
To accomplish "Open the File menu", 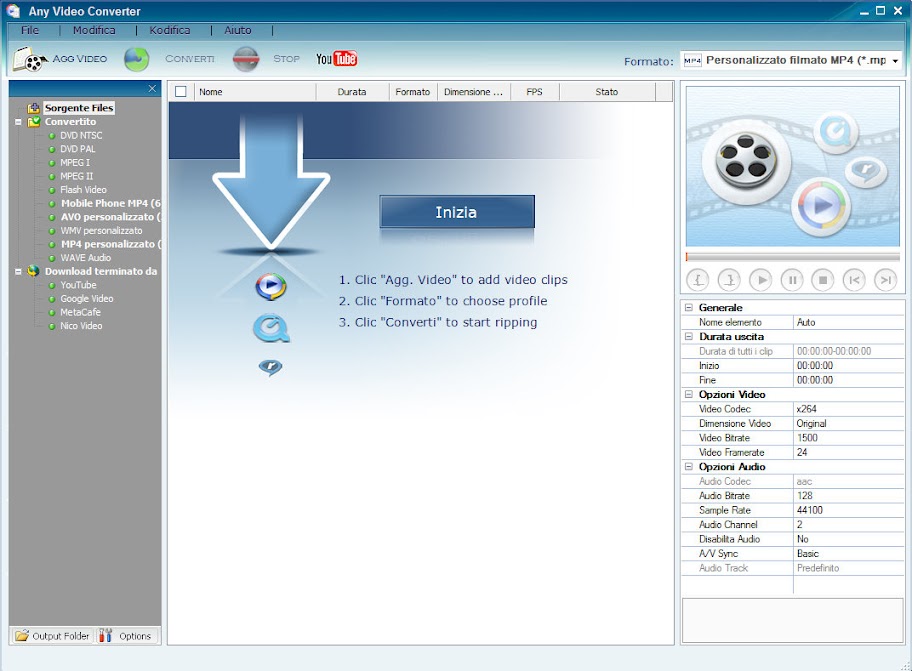I will pyautogui.click(x=30, y=30).
